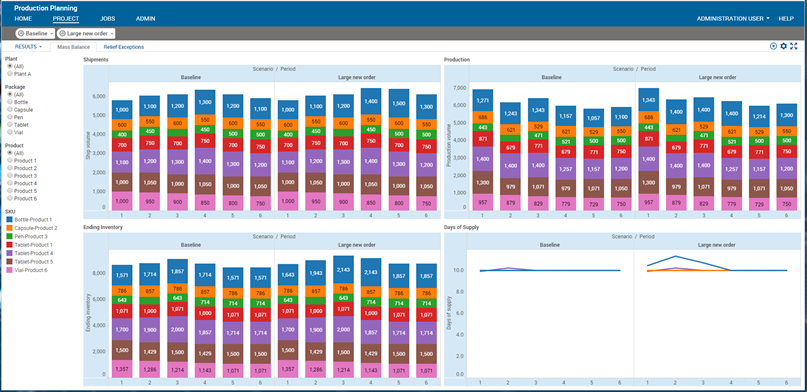Screen dimensions: 807x392
Task: Click the Ending Inventory Baseline scenario header
Action: click(x=190, y=245)
